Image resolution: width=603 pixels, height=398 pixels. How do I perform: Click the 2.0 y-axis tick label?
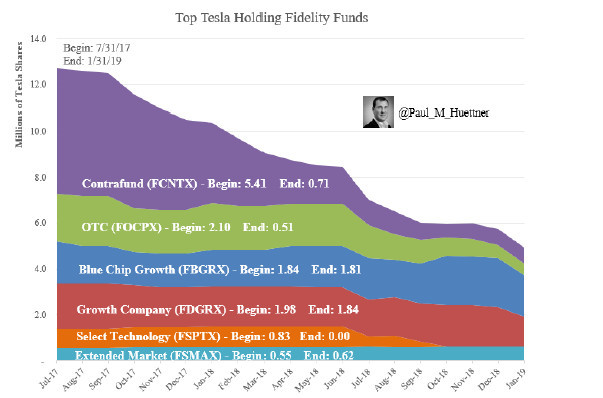coord(40,315)
